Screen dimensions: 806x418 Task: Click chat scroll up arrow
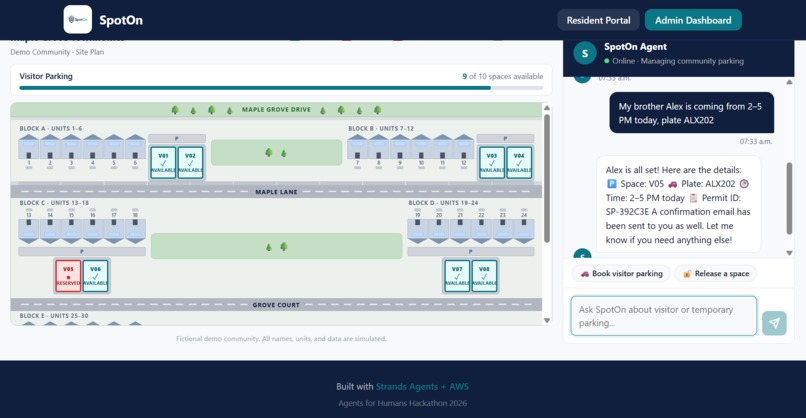point(789,82)
